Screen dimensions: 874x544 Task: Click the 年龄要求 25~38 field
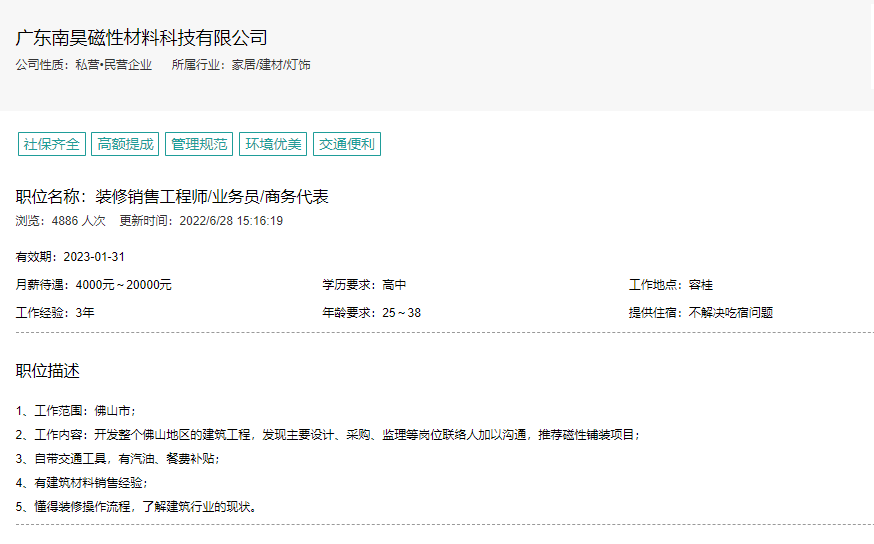pos(371,313)
